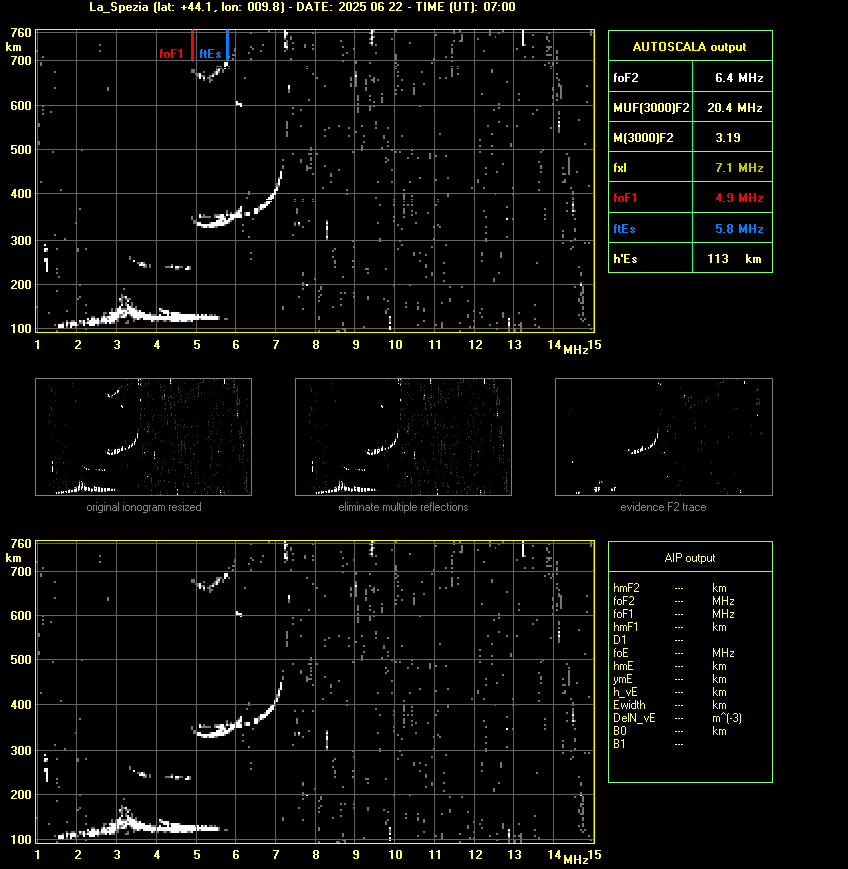
Task: Click the red foF1 marker line
Action: click(192, 45)
